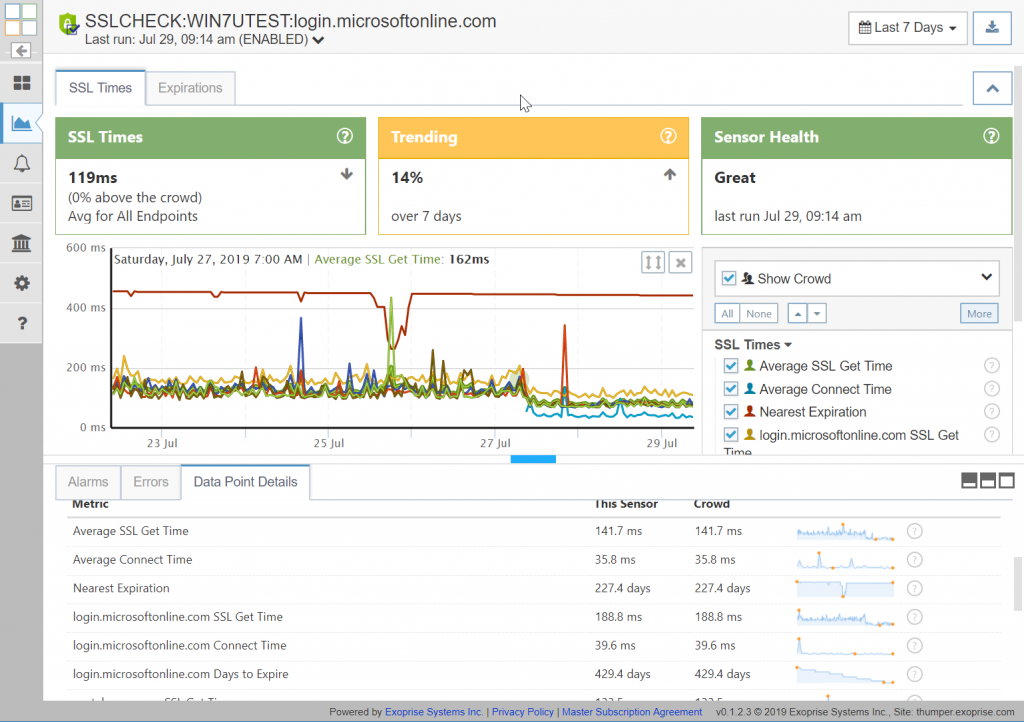Open the Privacy Policy link in footer
This screenshot has height=722, width=1024.
point(522,711)
